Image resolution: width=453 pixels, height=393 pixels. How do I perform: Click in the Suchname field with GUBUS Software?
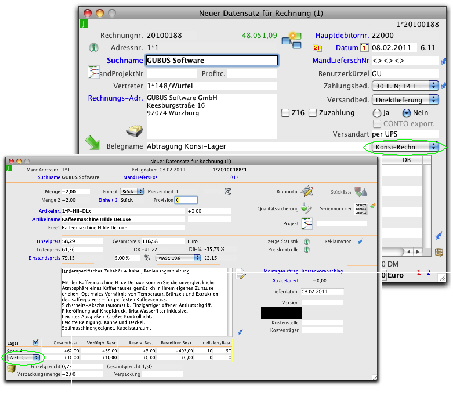212,60
